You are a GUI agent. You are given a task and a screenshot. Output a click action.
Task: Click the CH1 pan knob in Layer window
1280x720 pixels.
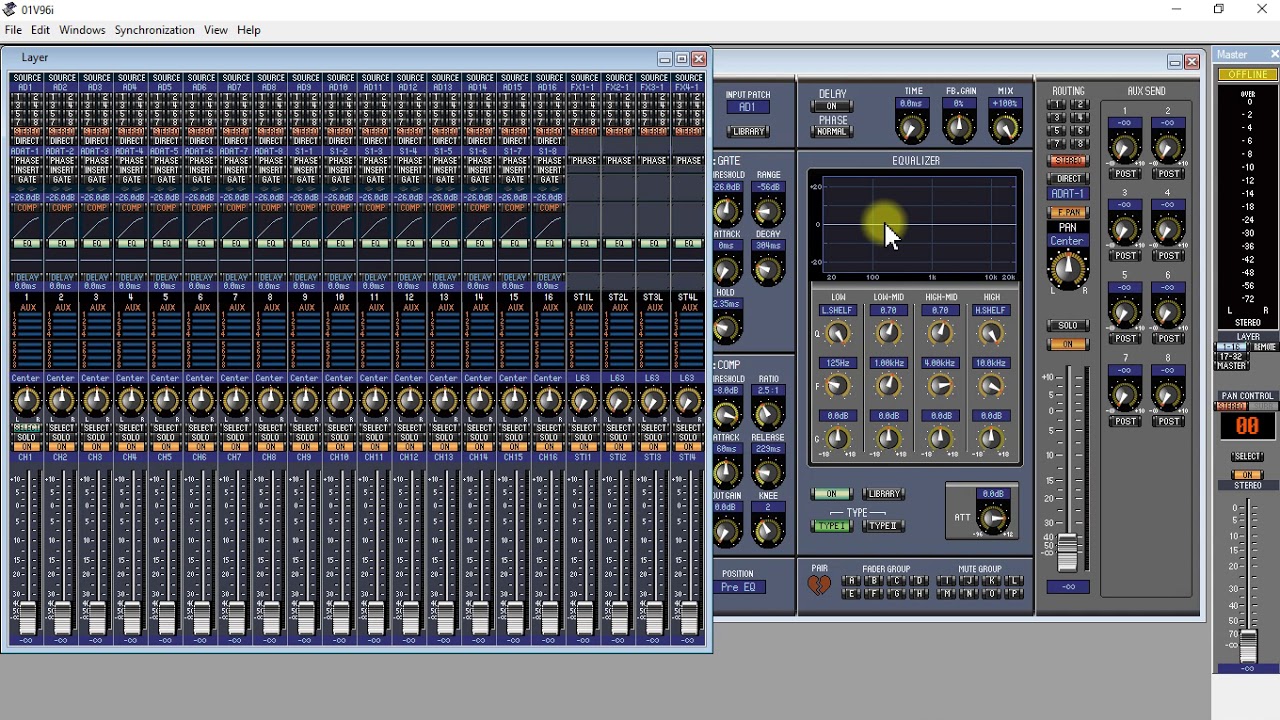click(x=27, y=402)
